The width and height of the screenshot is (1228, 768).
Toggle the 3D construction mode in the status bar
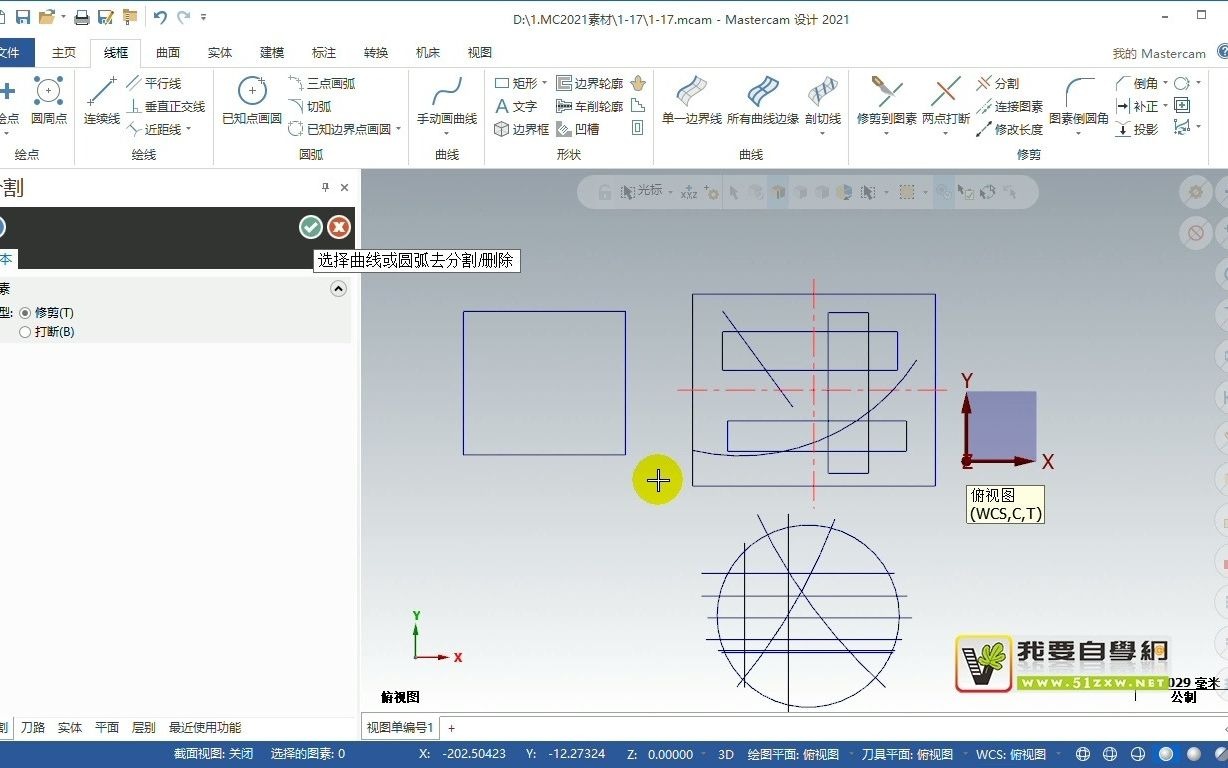pos(726,754)
